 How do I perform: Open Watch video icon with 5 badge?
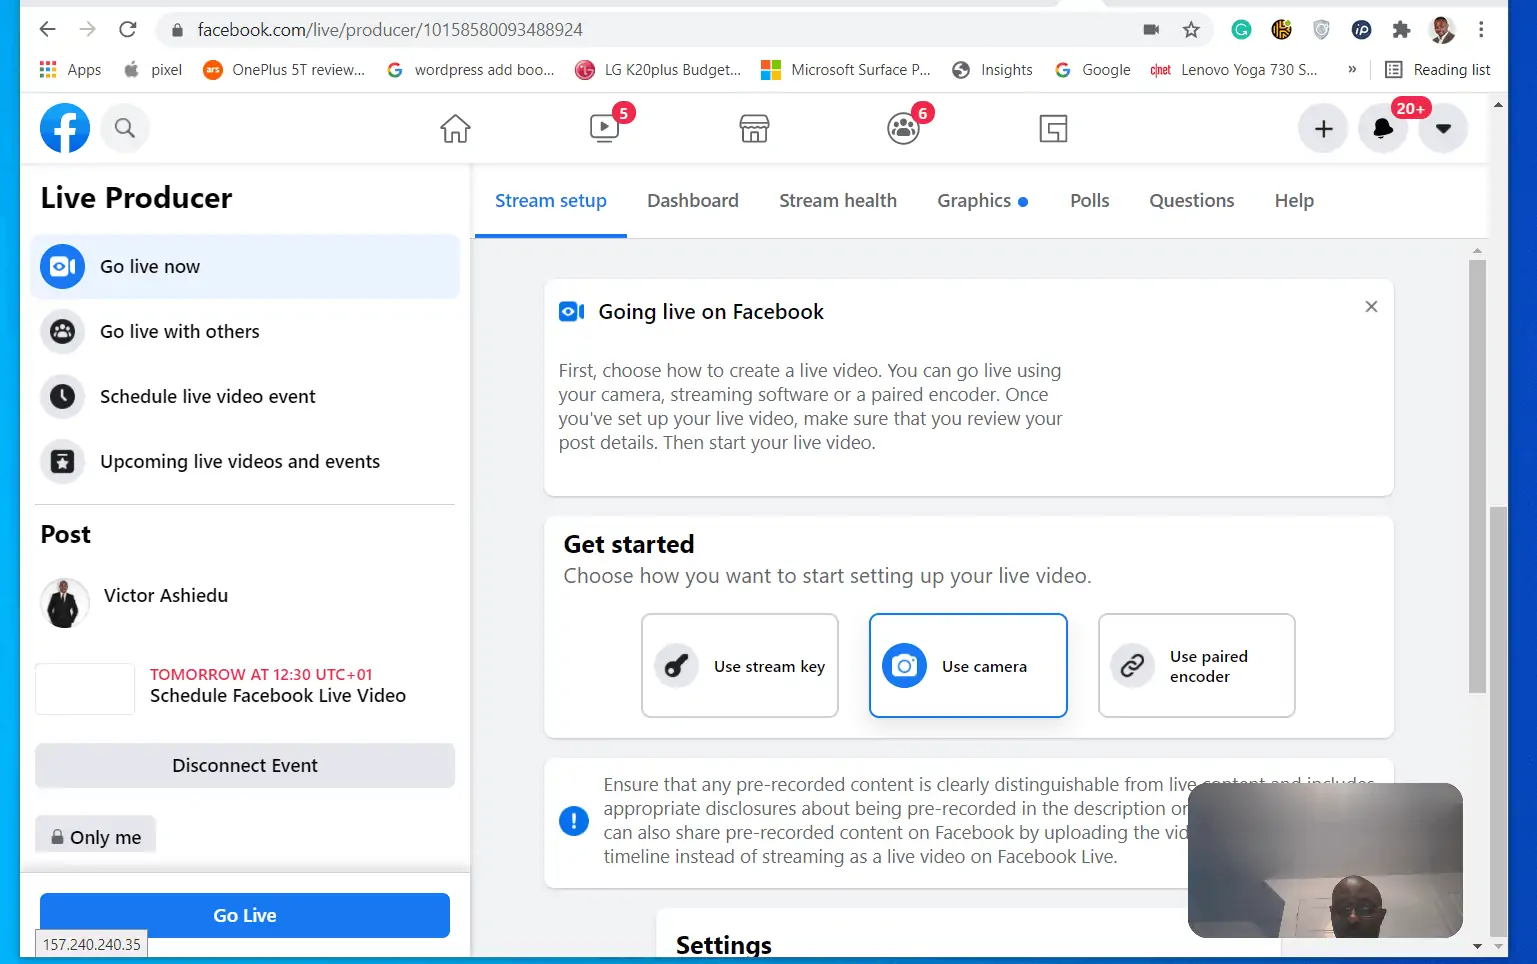click(x=605, y=128)
